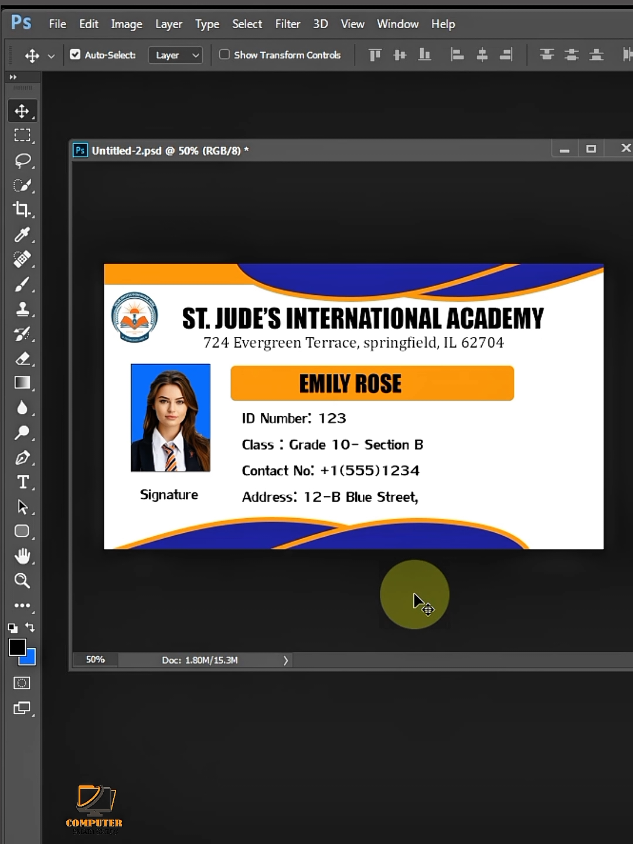Open the Move tool preset picker arrow
Viewport: 633px width, 844px height.
51,55
